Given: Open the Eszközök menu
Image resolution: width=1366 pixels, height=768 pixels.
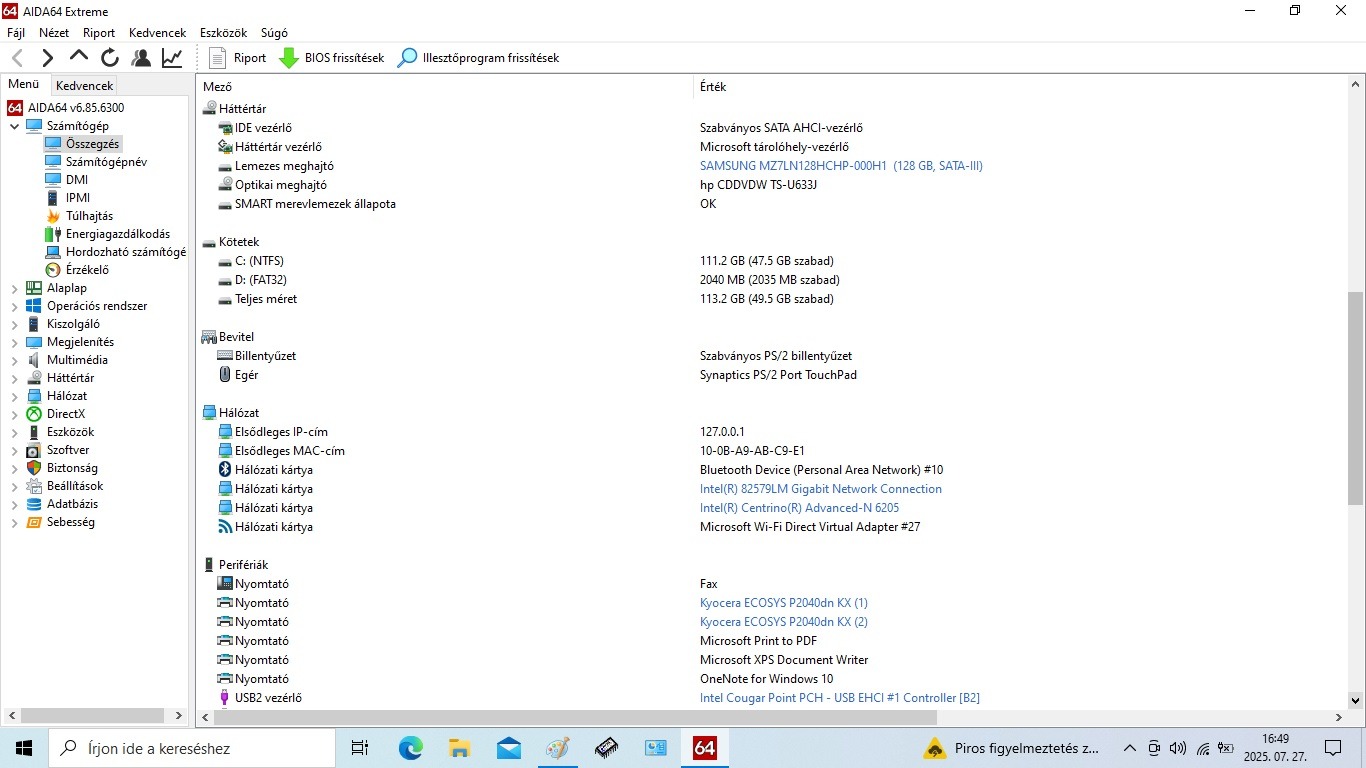Looking at the screenshot, I should (x=223, y=33).
